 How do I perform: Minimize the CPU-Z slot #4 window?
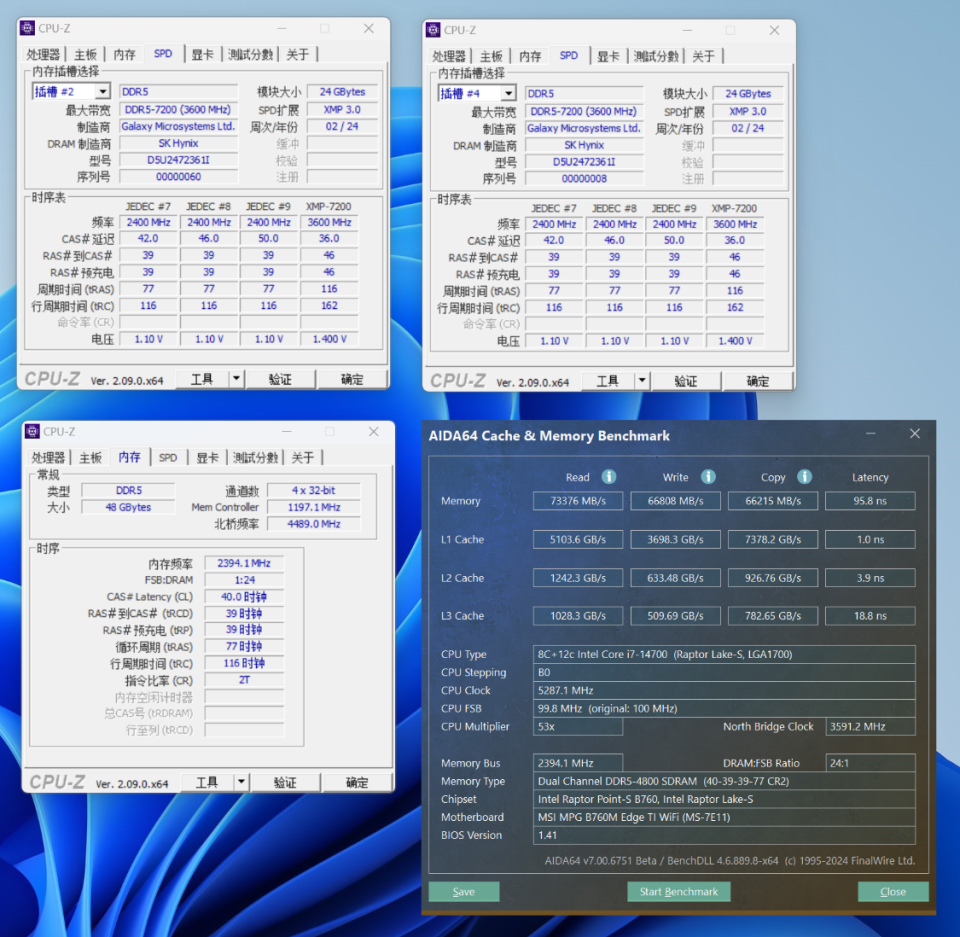coord(688,30)
